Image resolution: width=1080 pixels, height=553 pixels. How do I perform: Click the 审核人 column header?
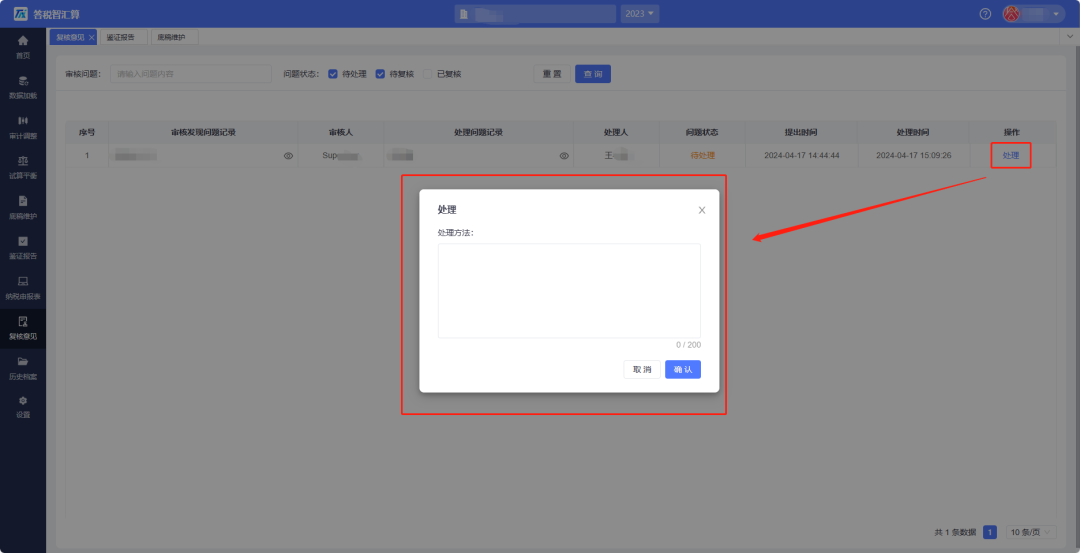(x=341, y=132)
